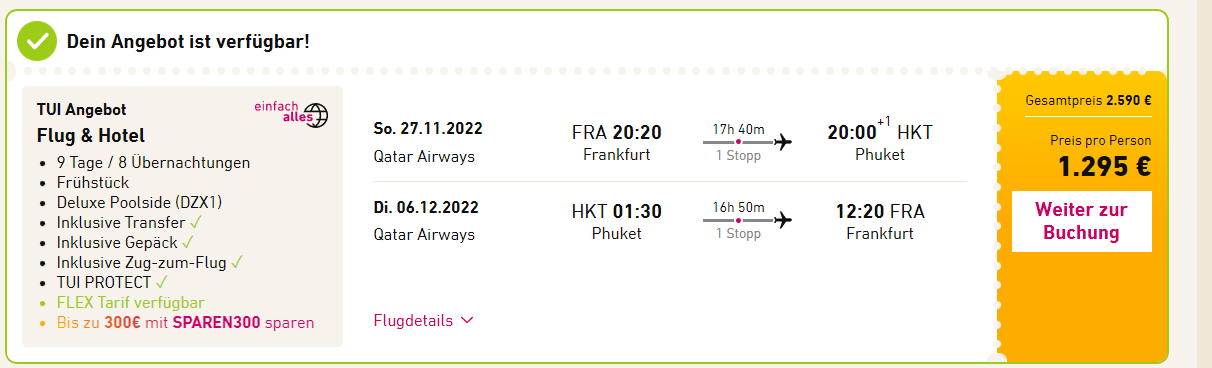Viewport: 1212px width, 368px height.
Task: Click the Zug-zum-Flug green checkmark
Action: click(236, 262)
